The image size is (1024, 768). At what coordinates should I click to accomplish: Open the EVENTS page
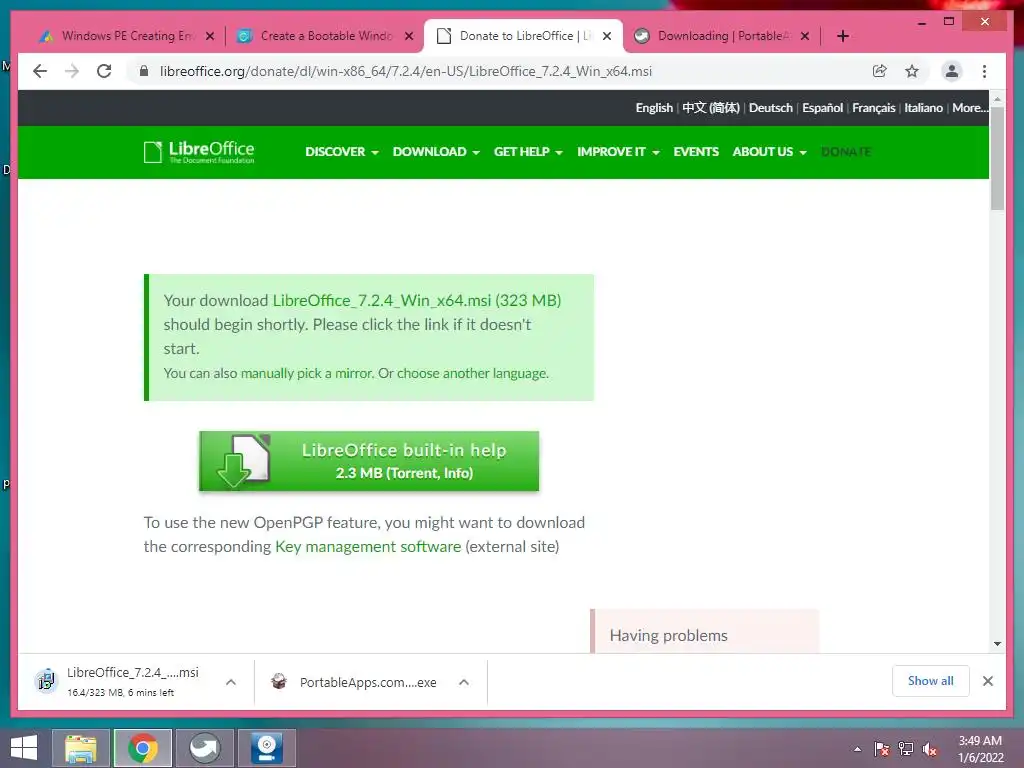pyautogui.click(x=696, y=152)
